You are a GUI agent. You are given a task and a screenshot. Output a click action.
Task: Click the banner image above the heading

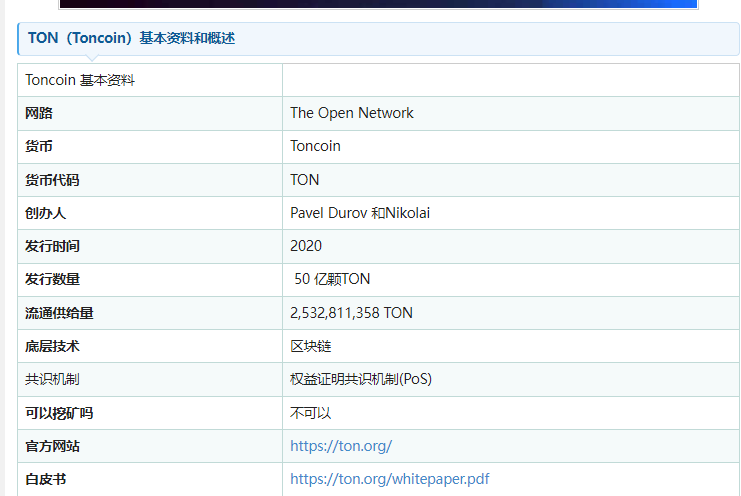(378, 4)
